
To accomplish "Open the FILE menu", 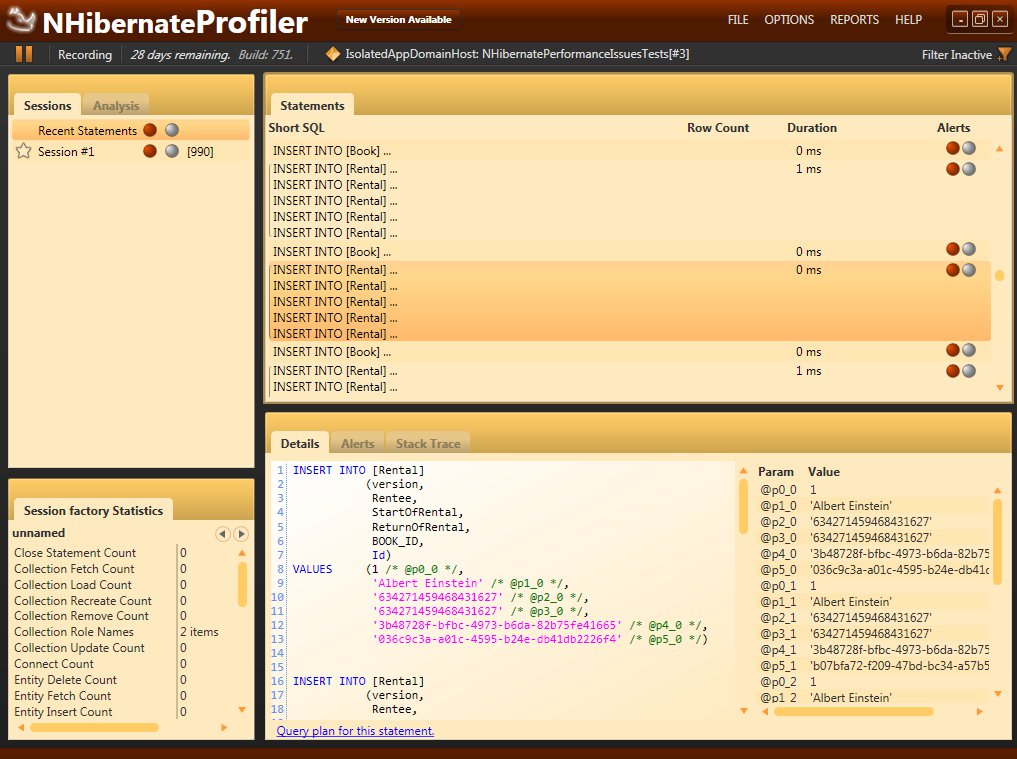I will (737, 19).
